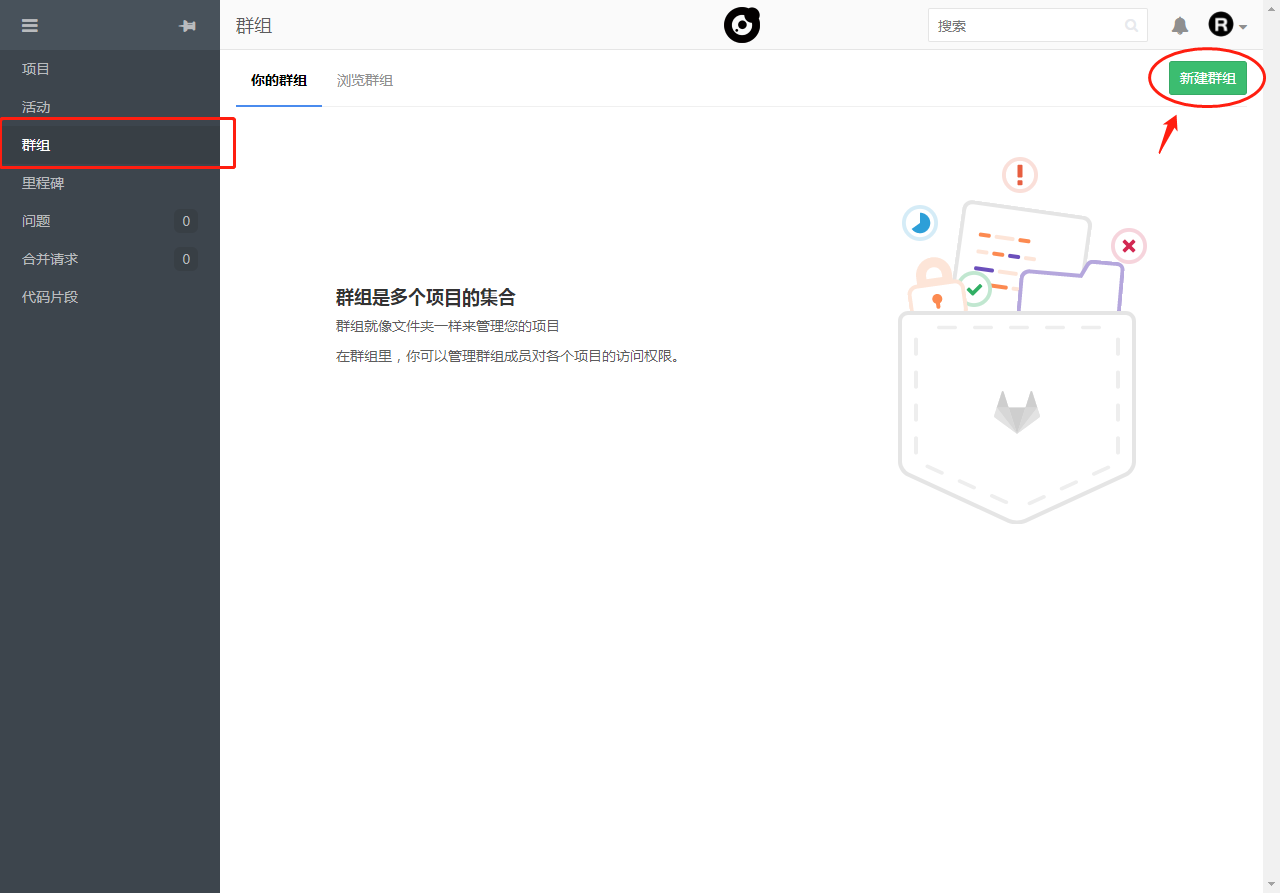Viewport: 1280px width, 893px height.
Task: Click the 新建群组 green button
Action: 1208,78
